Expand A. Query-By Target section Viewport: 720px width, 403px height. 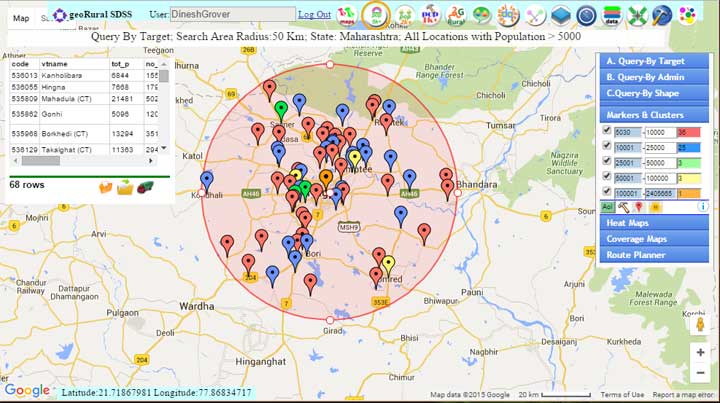pos(654,61)
